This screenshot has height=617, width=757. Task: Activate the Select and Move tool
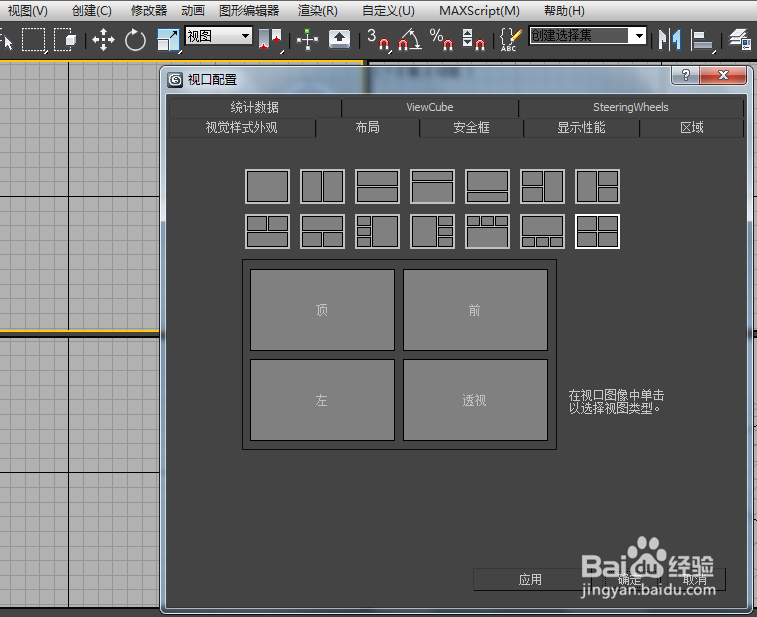pos(103,40)
